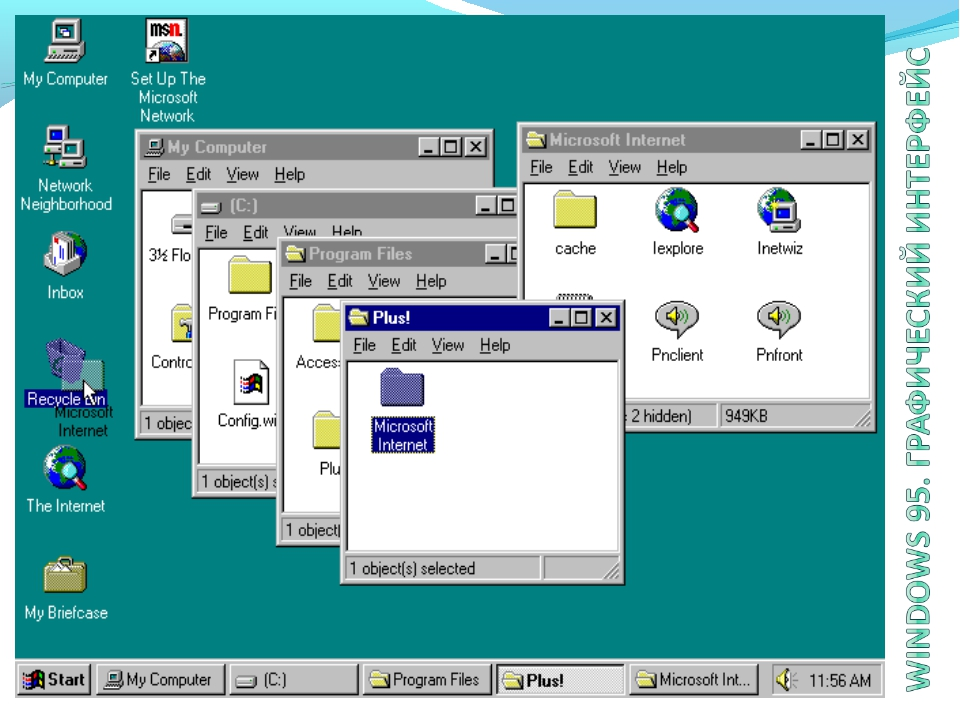Screen dimensions: 960x720
Task: Select the Pnclient icon
Action: (677, 331)
